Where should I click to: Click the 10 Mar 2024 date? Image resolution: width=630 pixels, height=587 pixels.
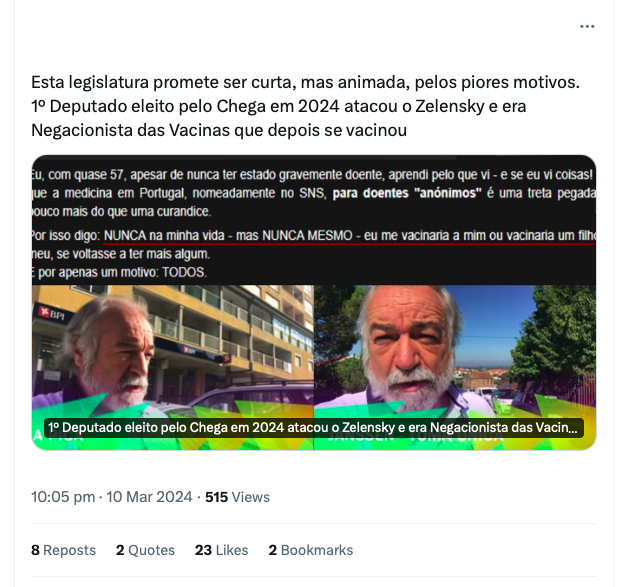[x=149, y=497]
